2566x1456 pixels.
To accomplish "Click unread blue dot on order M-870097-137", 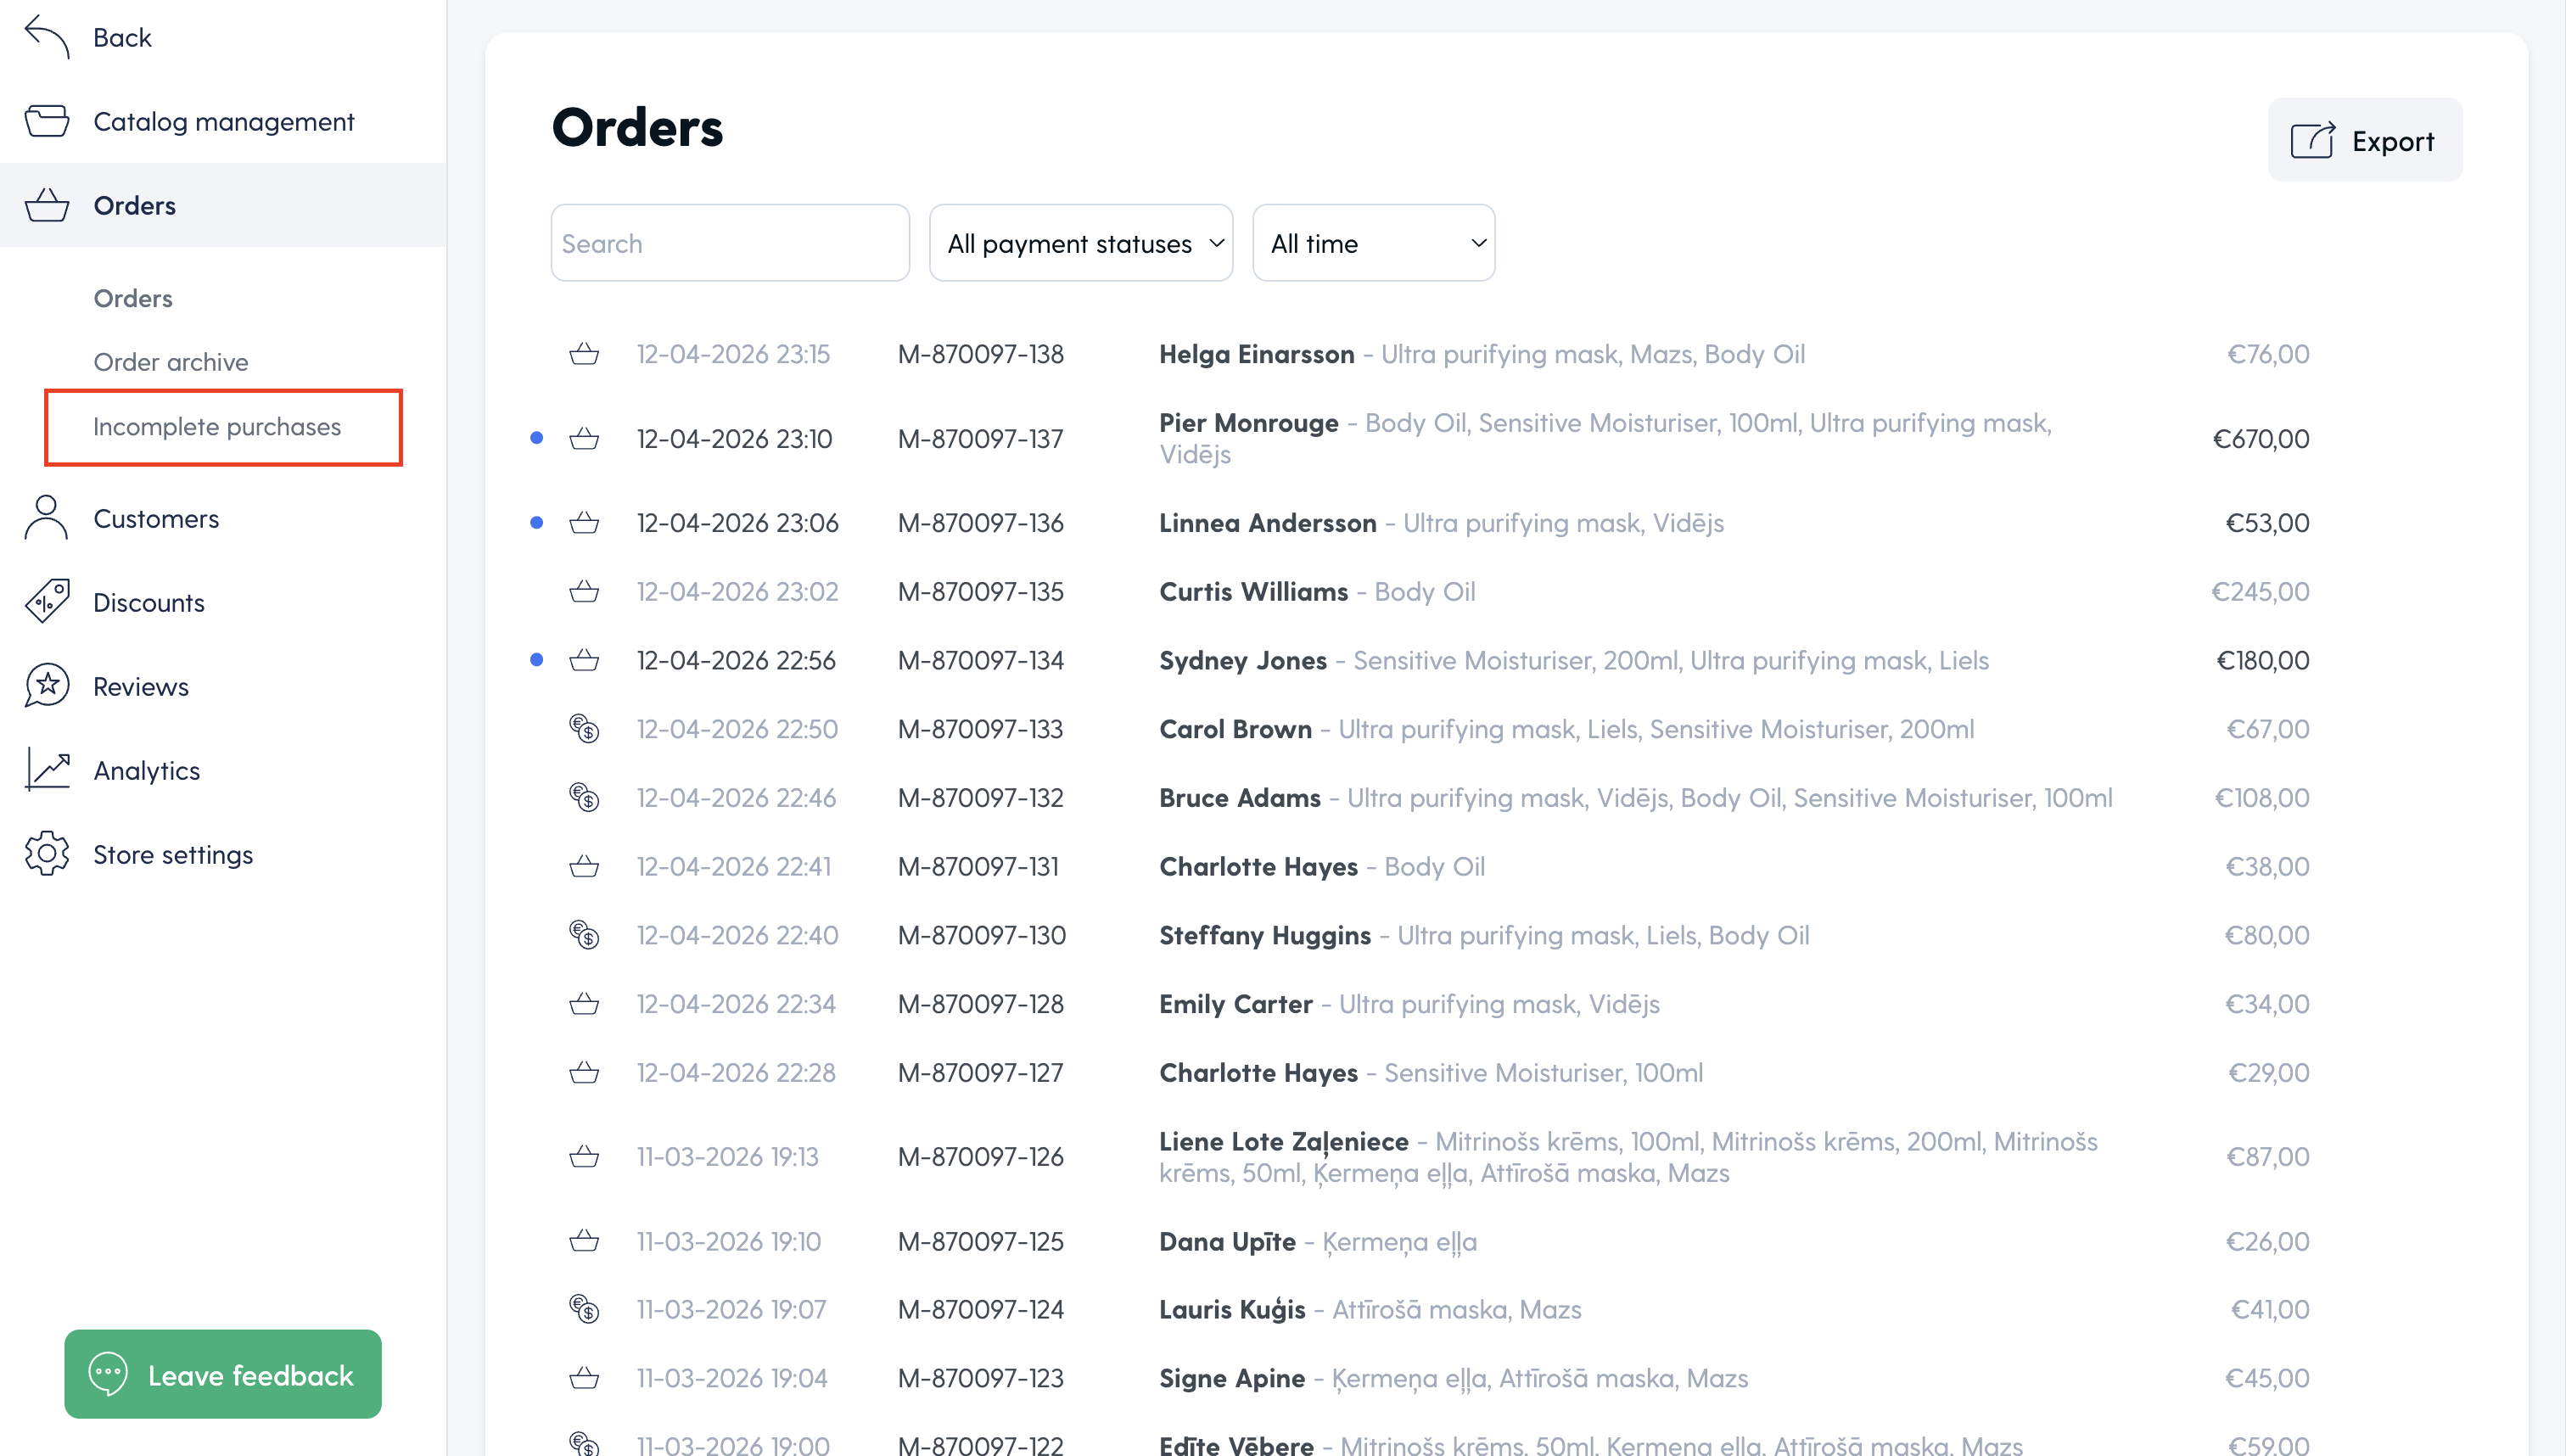I will point(537,438).
